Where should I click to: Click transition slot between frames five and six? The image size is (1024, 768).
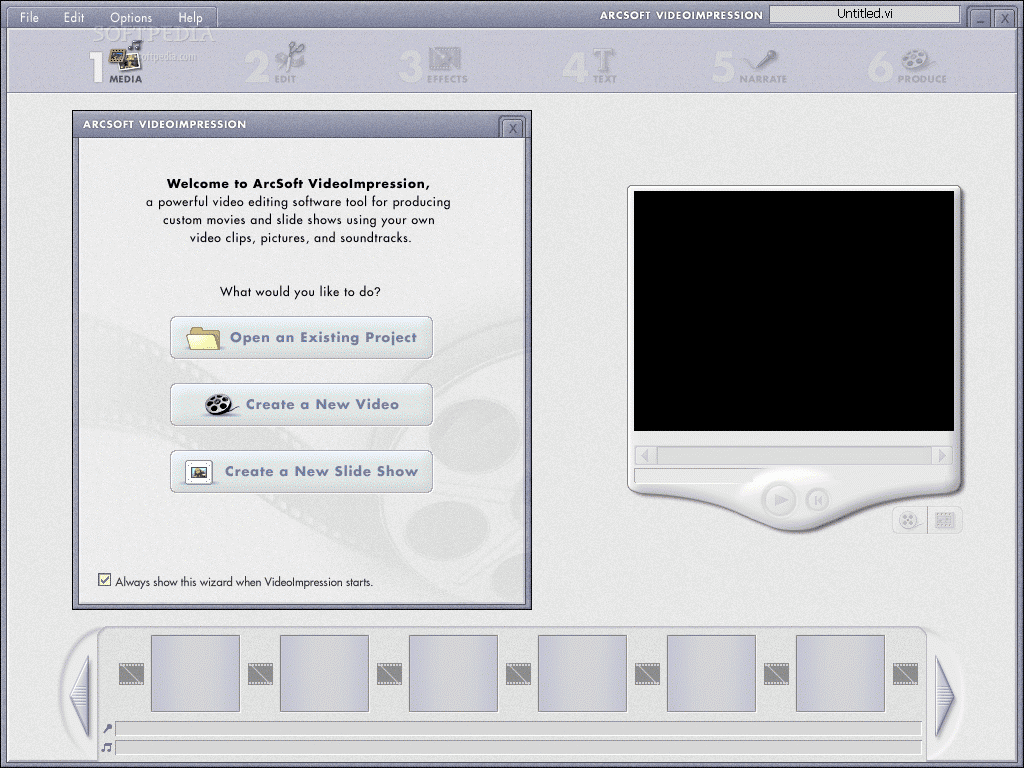[x=776, y=674]
